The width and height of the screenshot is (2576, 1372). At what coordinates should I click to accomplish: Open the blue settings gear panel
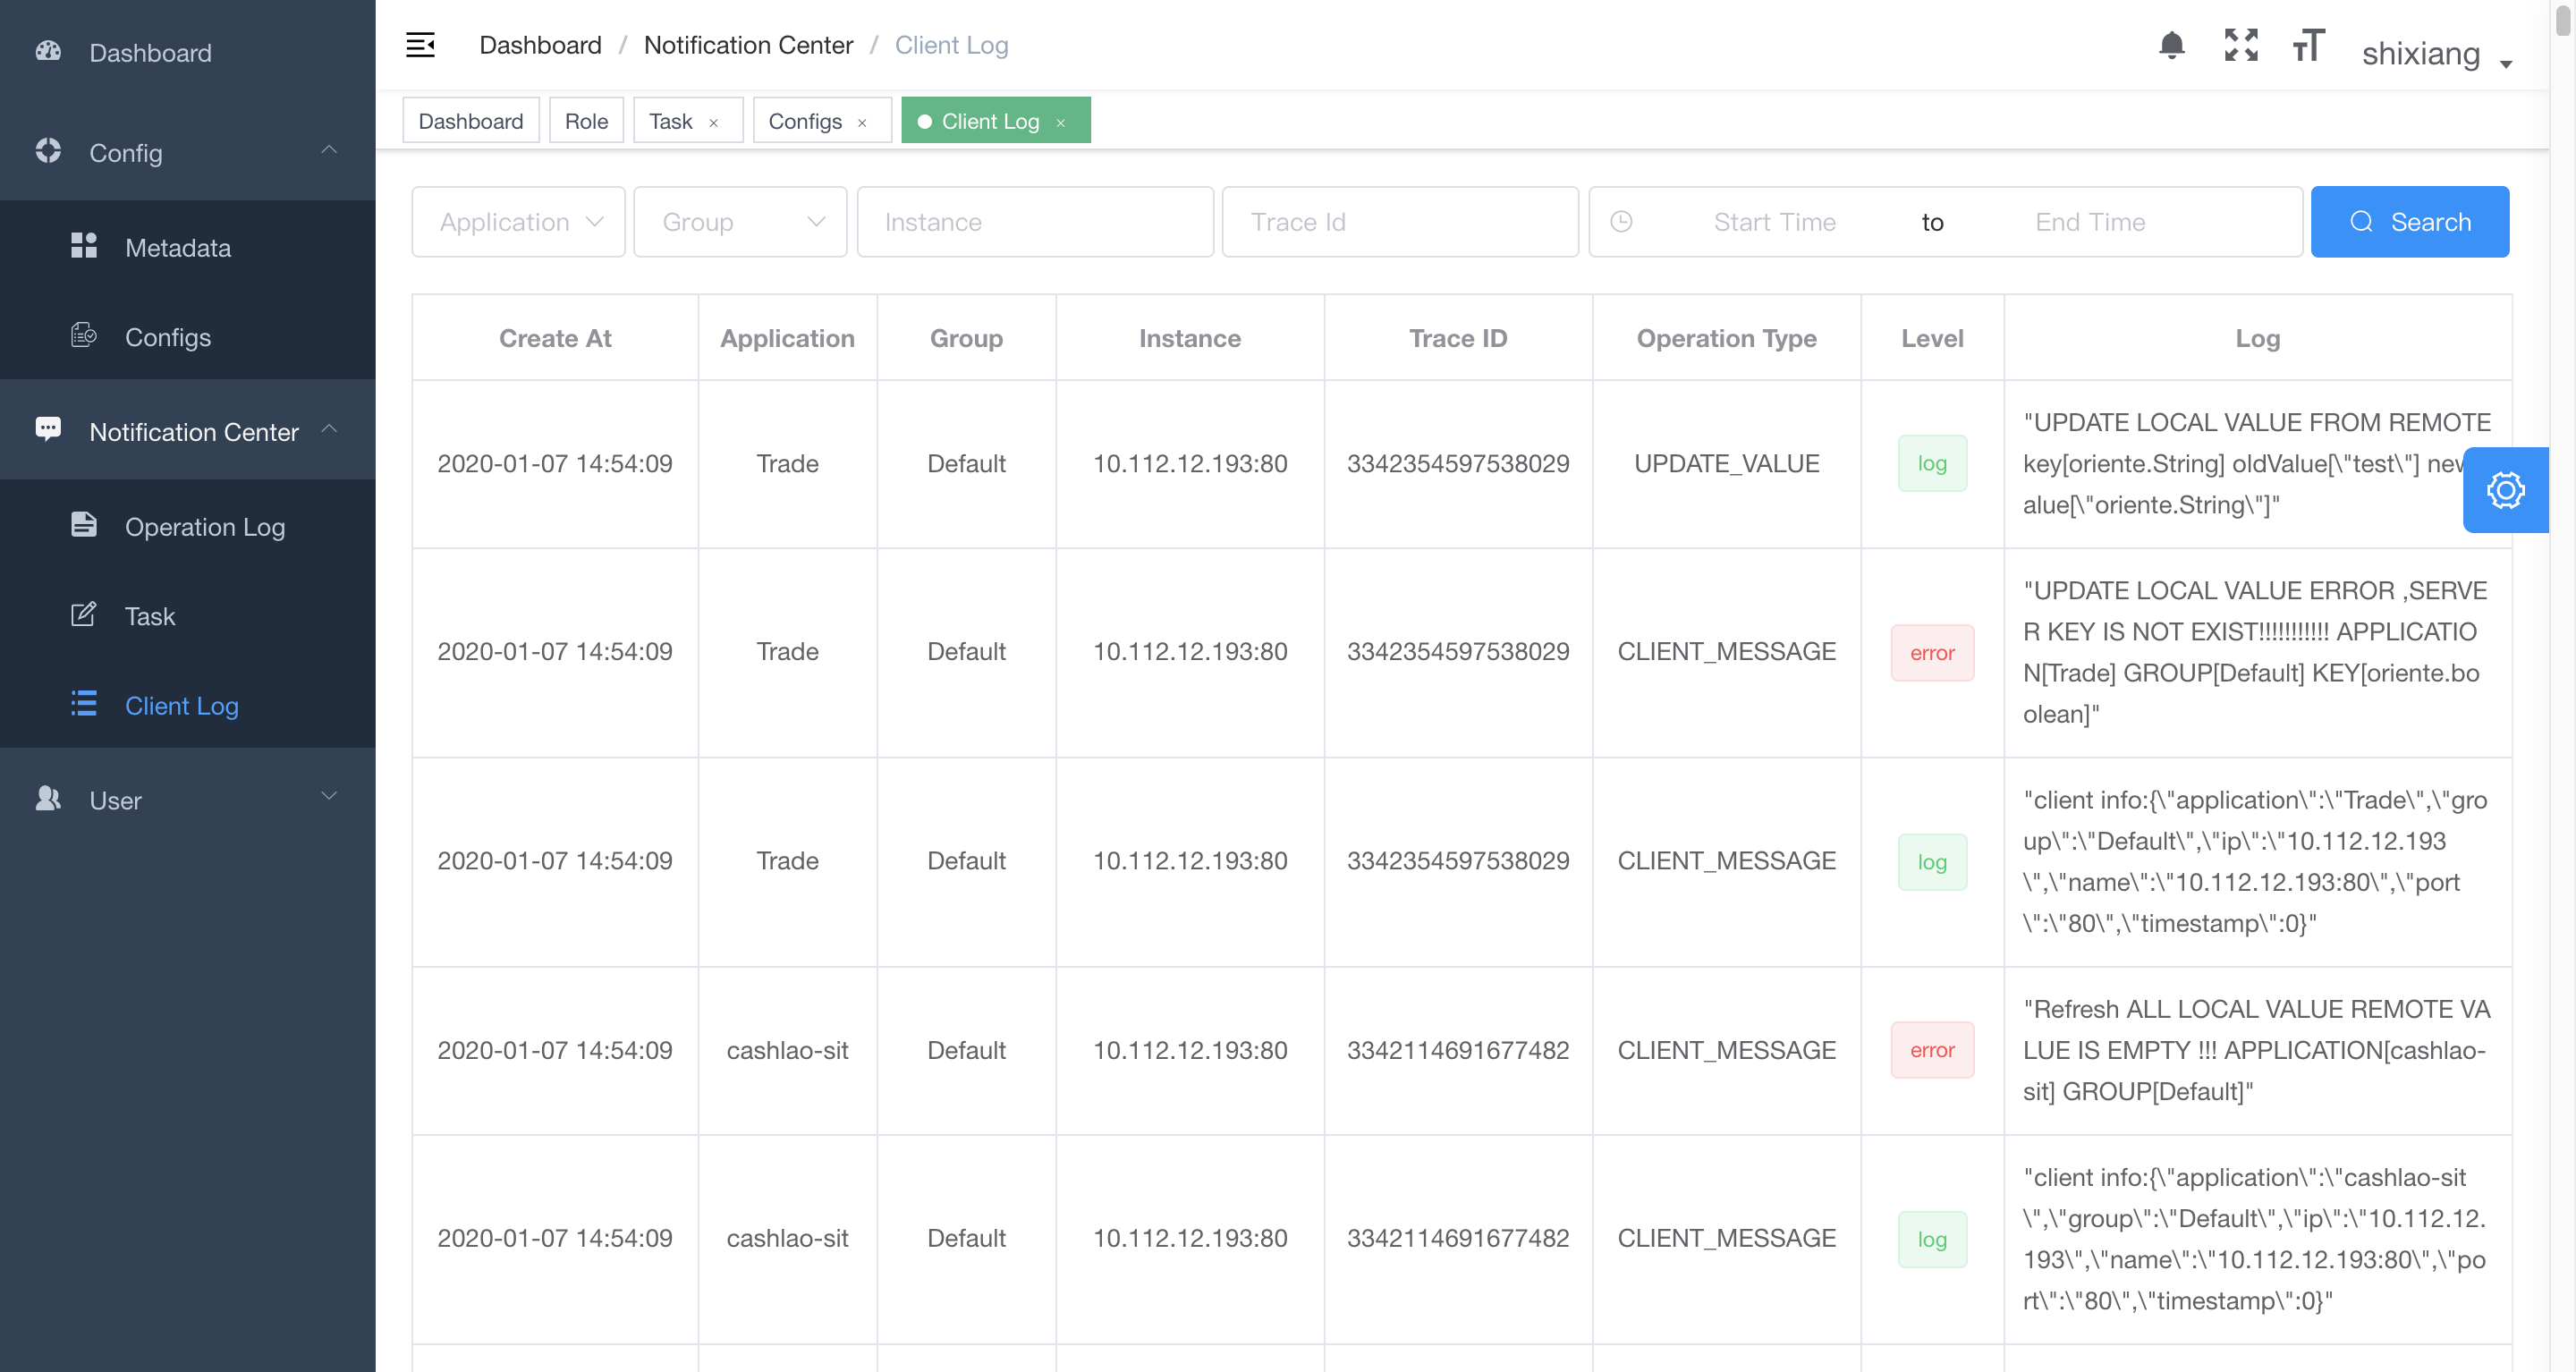2505,490
